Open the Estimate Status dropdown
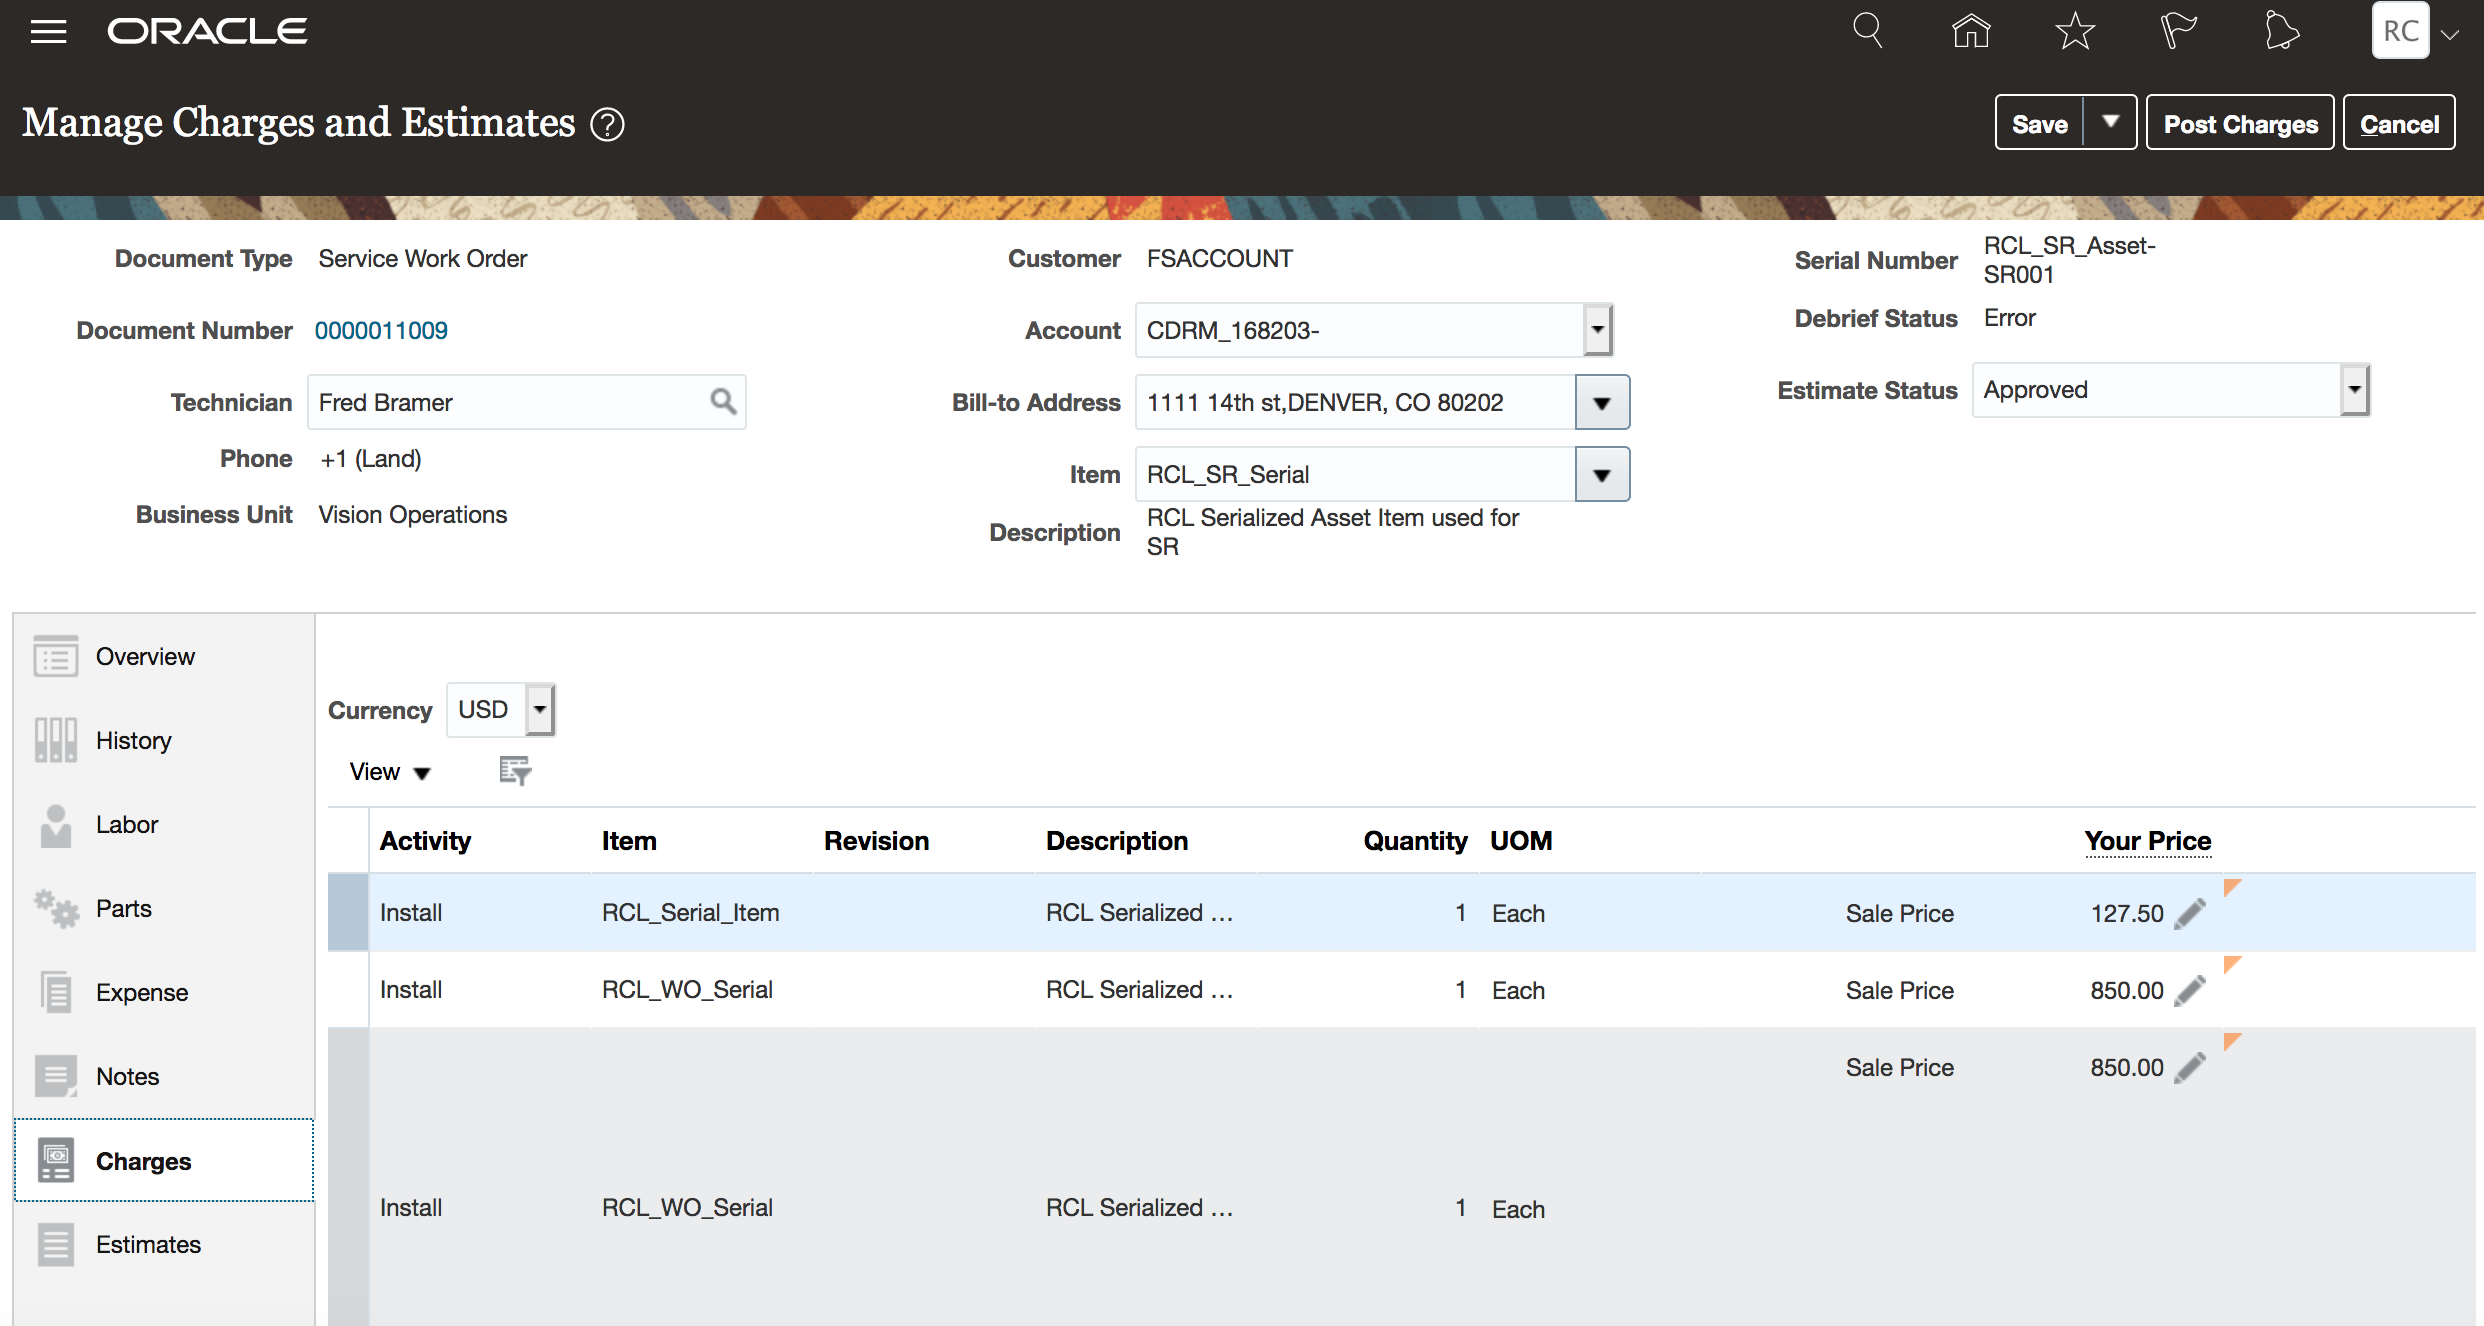The height and width of the screenshot is (1326, 2484). (2355, 390)
